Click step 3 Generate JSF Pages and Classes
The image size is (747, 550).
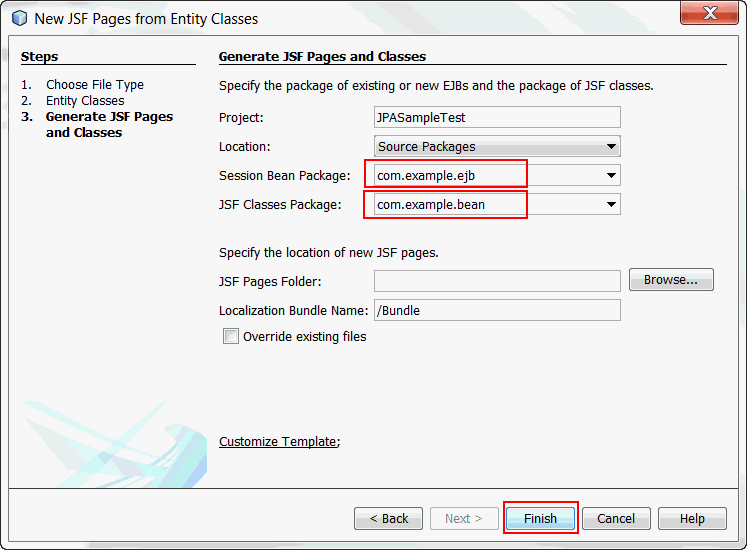109,124
